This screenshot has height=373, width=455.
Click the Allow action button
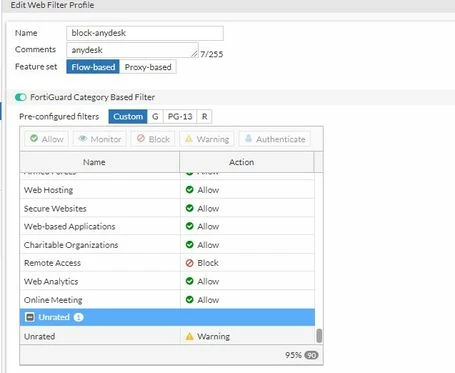pyautogui.click(x=46, y=139)
